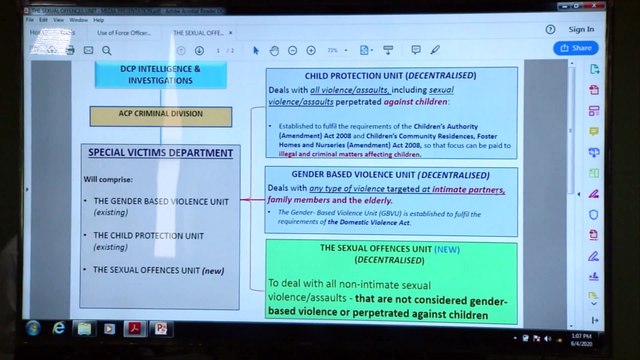640x360 pixels.
Task: Click Adobe Acrobat Reader taskbar icon
Action: point(135,329)
